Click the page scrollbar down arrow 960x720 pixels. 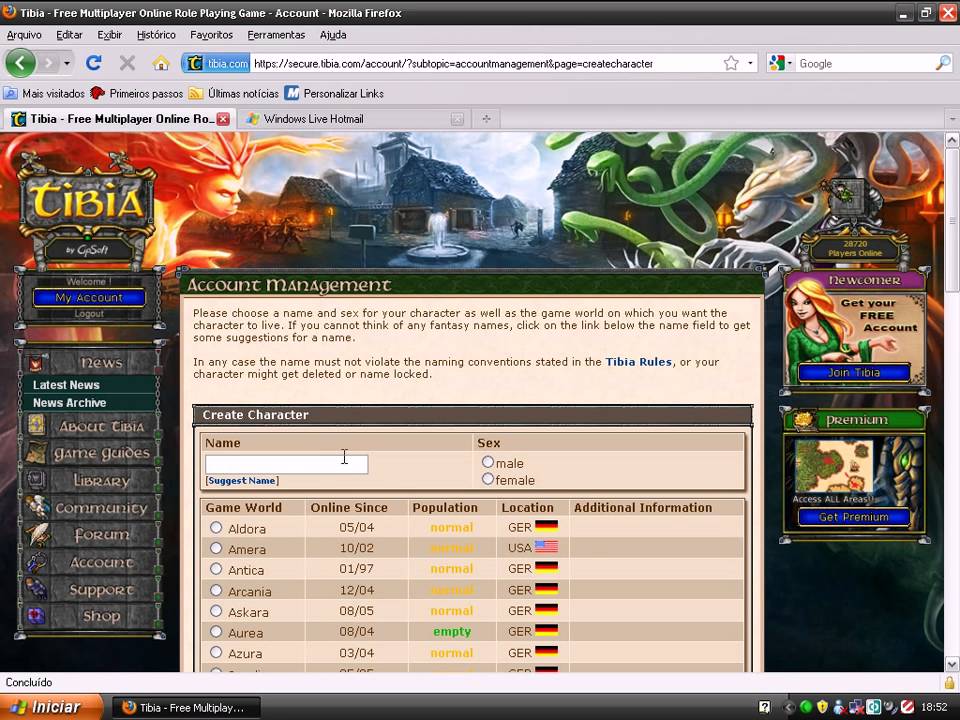tap(952, 663)
